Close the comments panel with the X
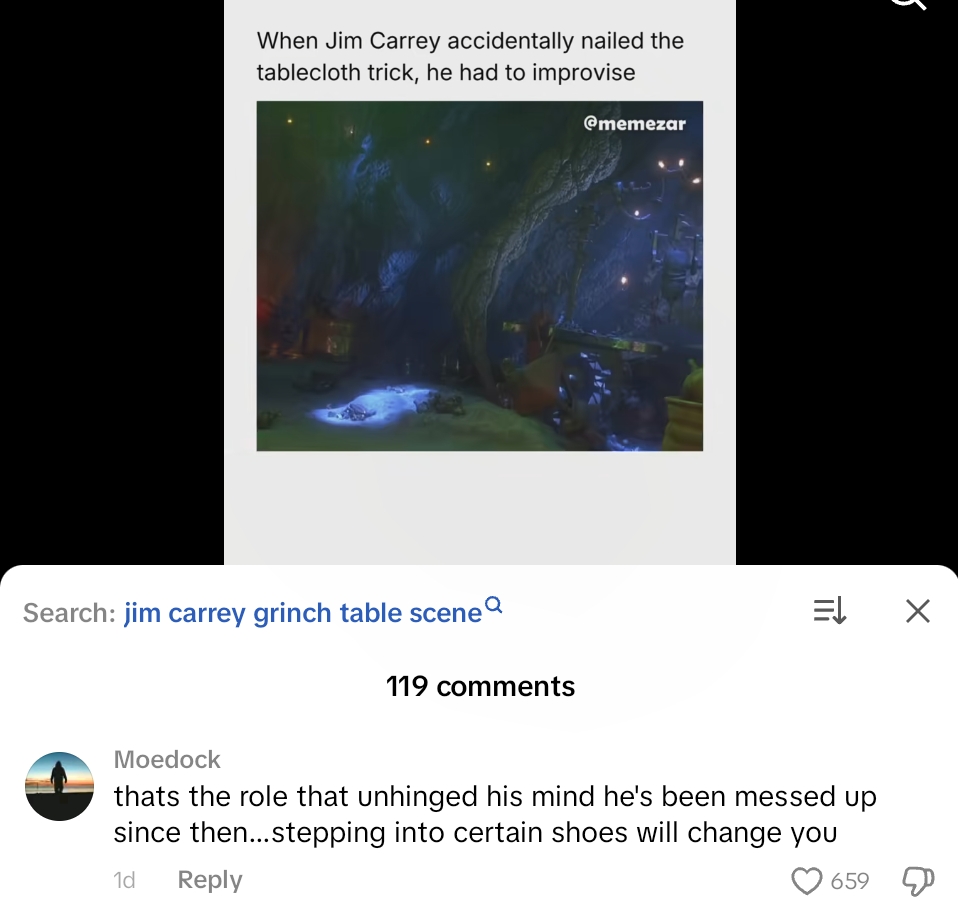958x921 pixels. click(917, 611)
